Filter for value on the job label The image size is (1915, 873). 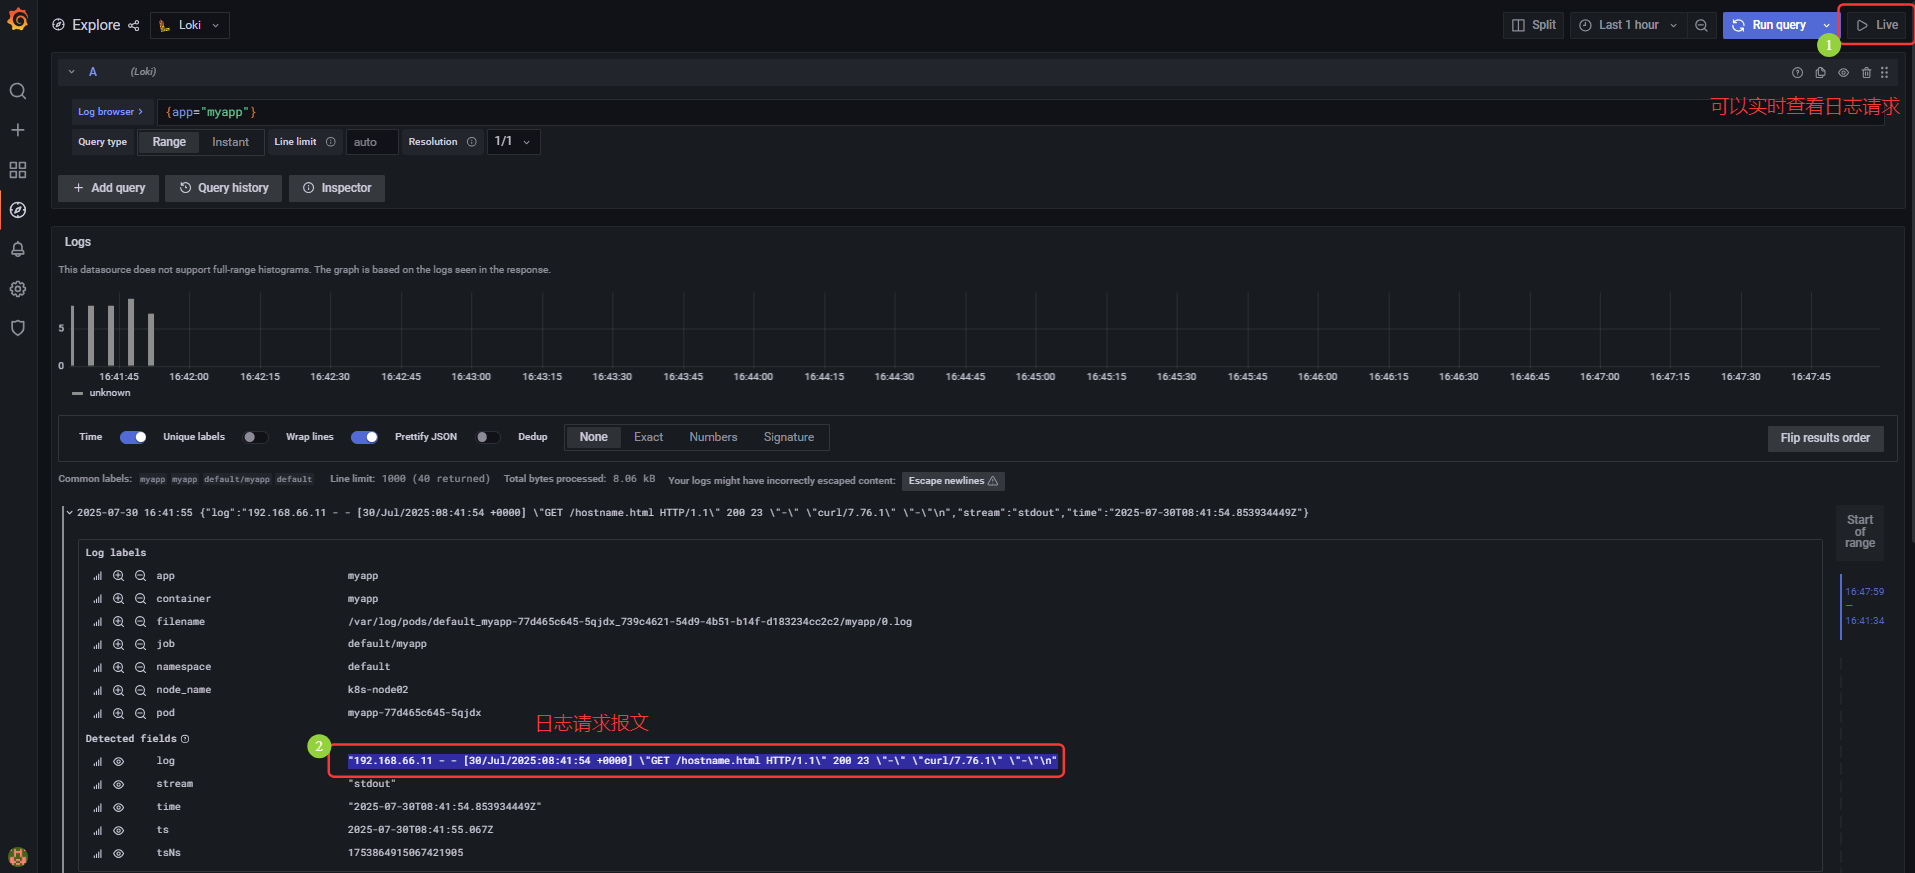[118, 644]
